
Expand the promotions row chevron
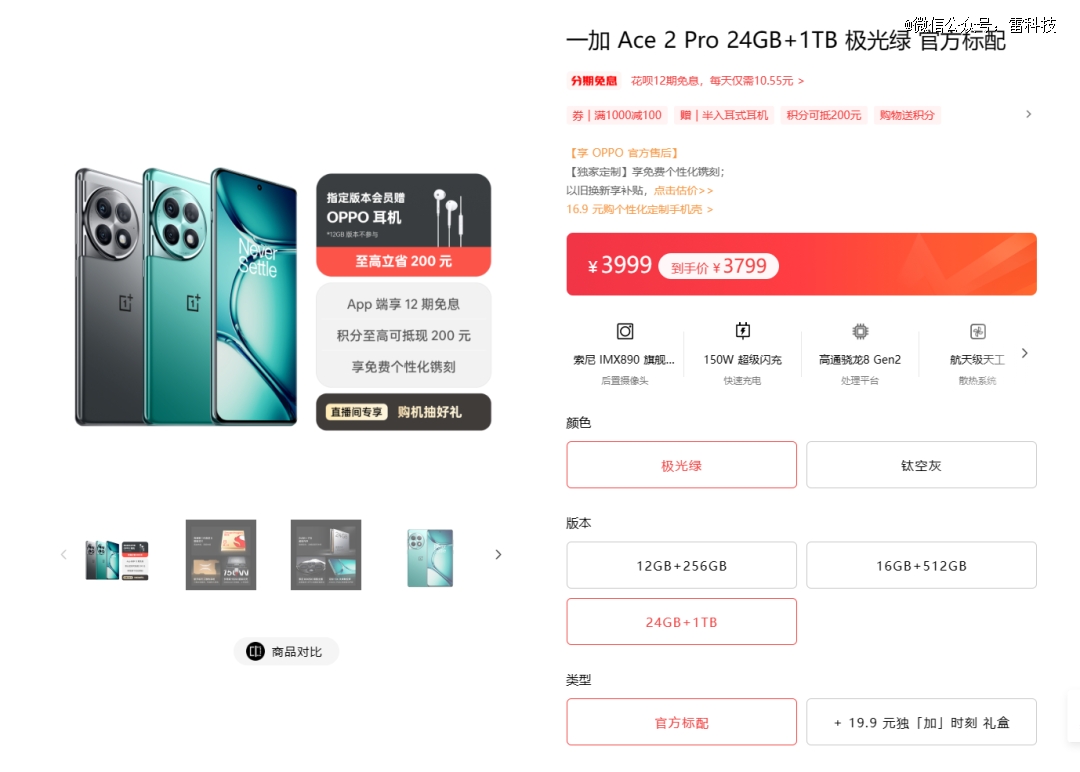[x=1028, y=114]
